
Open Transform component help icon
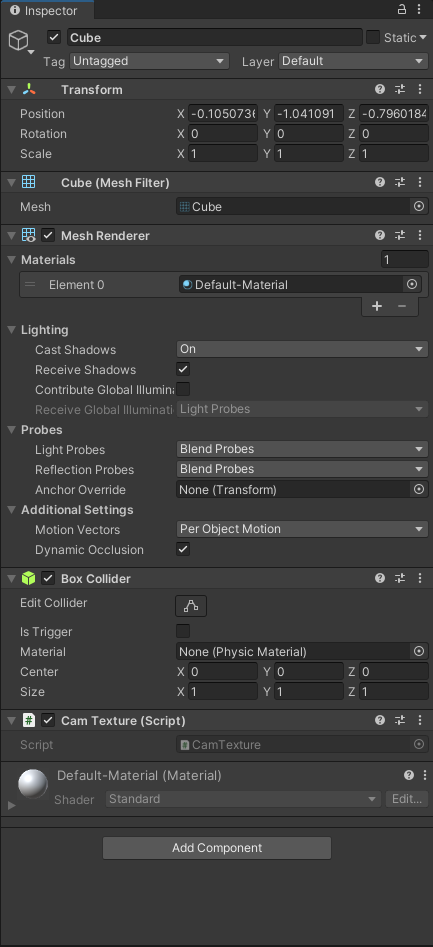(x=380, y=89)
